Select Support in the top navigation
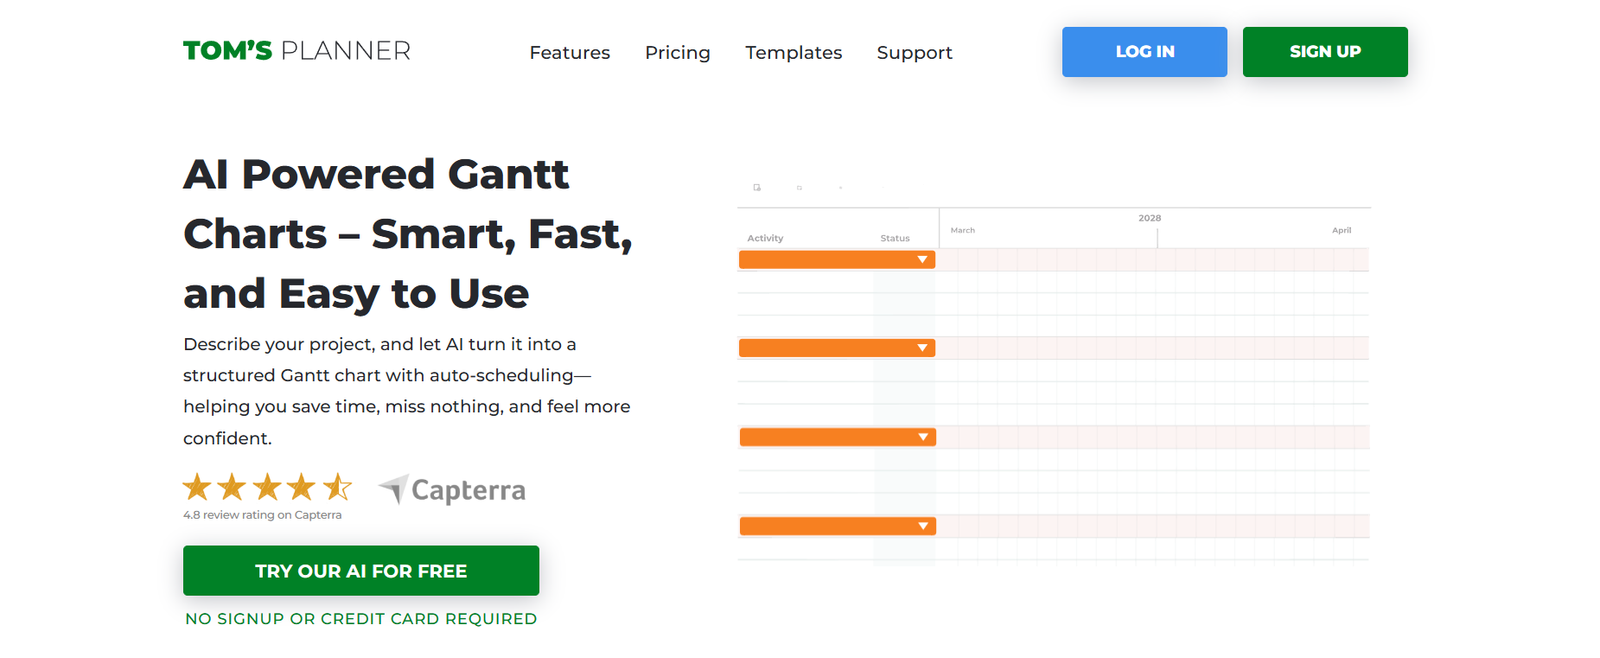 coord(914,53)
